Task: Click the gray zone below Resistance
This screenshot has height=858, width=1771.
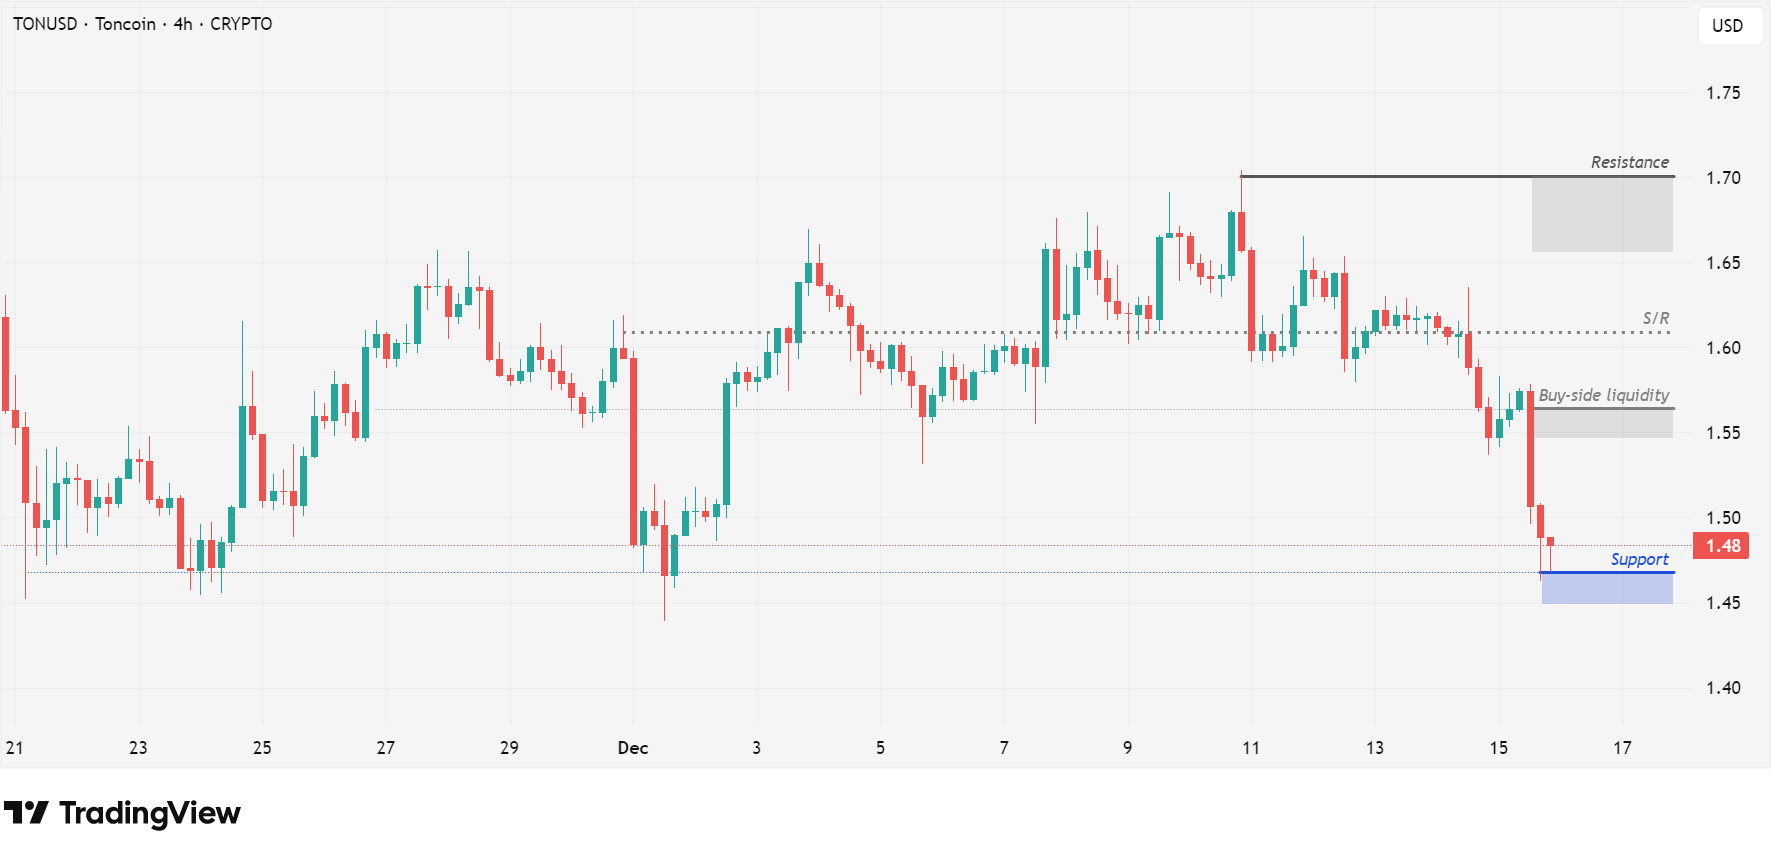Action: pyautogui.click(x=1602, y=215)
